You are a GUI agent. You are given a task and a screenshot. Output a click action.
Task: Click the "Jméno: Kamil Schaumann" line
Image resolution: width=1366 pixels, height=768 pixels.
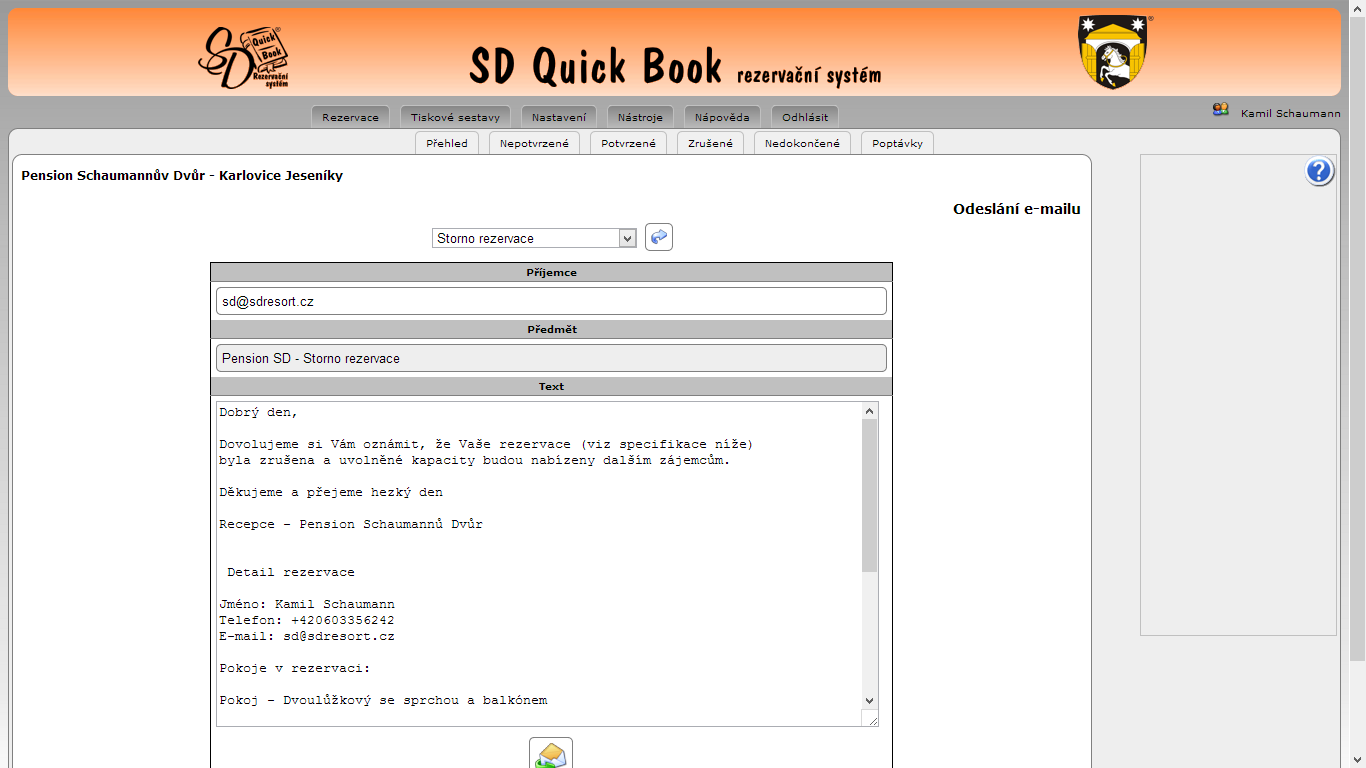coord(307,604)
